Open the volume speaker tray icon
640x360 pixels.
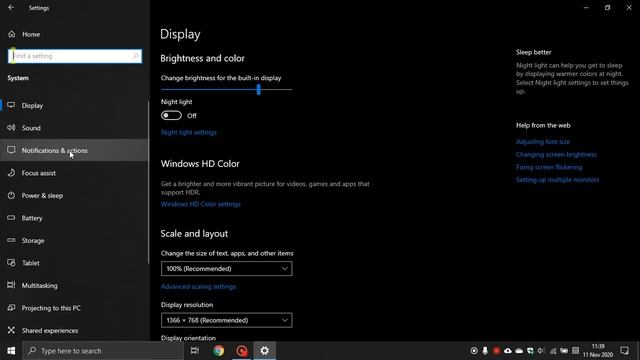pyautogui.click(x=541, y=351)
